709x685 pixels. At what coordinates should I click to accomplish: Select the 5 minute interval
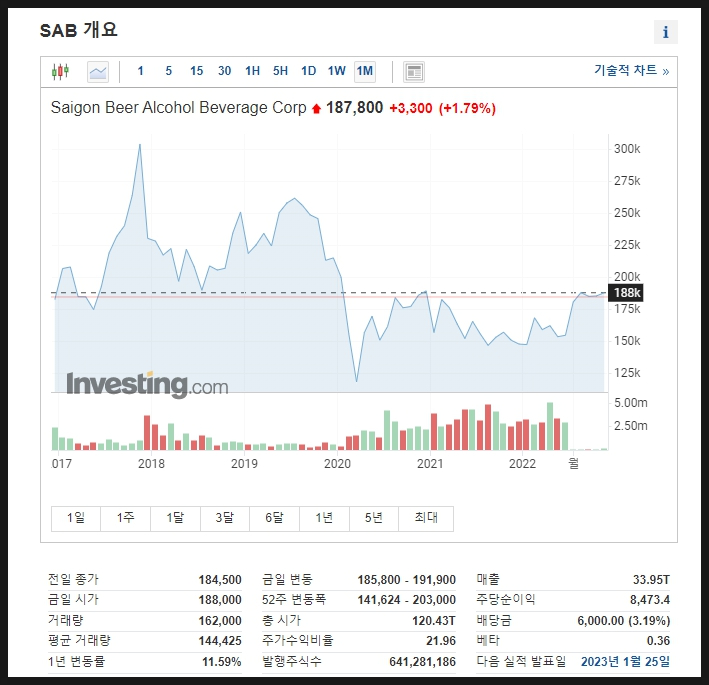pos(168,71)
